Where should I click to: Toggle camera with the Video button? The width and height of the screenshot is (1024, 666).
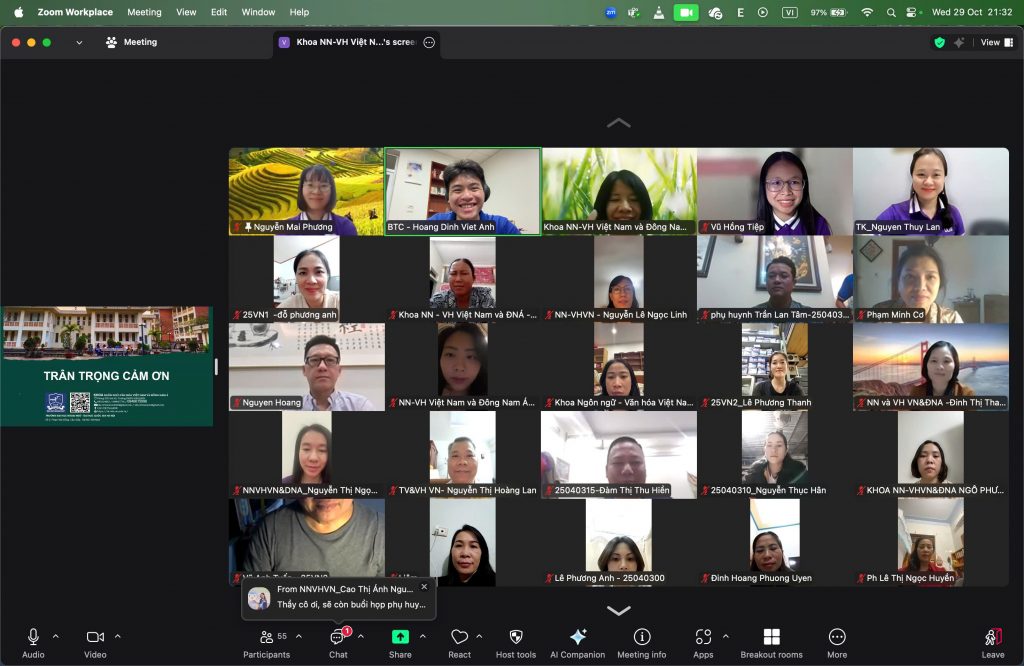pyautogui.click(x=95, y=638)
